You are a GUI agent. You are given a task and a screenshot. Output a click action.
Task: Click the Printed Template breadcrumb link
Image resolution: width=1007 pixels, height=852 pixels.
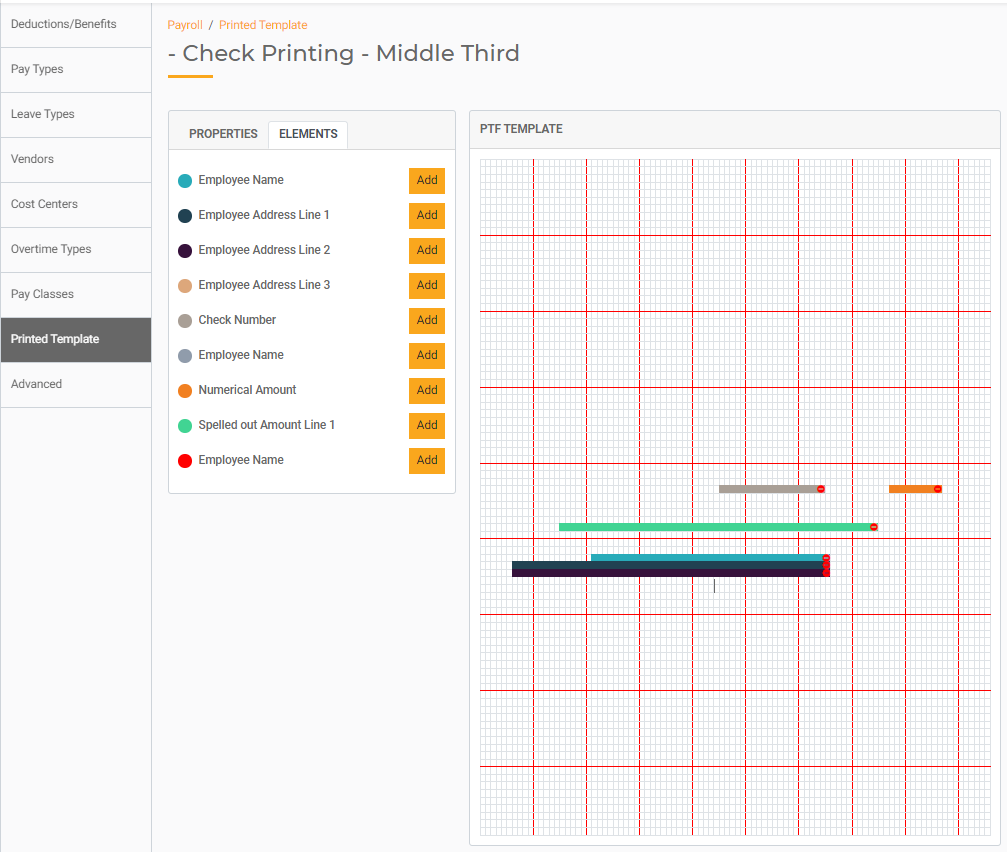tap(263, 25)
